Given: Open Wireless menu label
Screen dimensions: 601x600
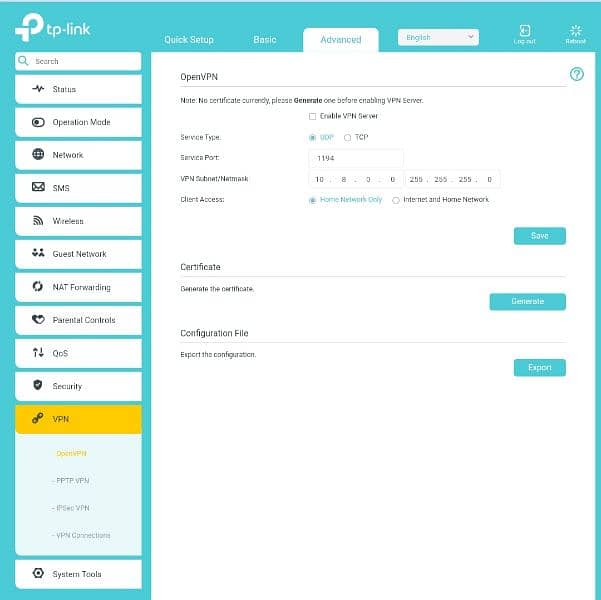Looking at the screenshot, I should pos(68,221).
